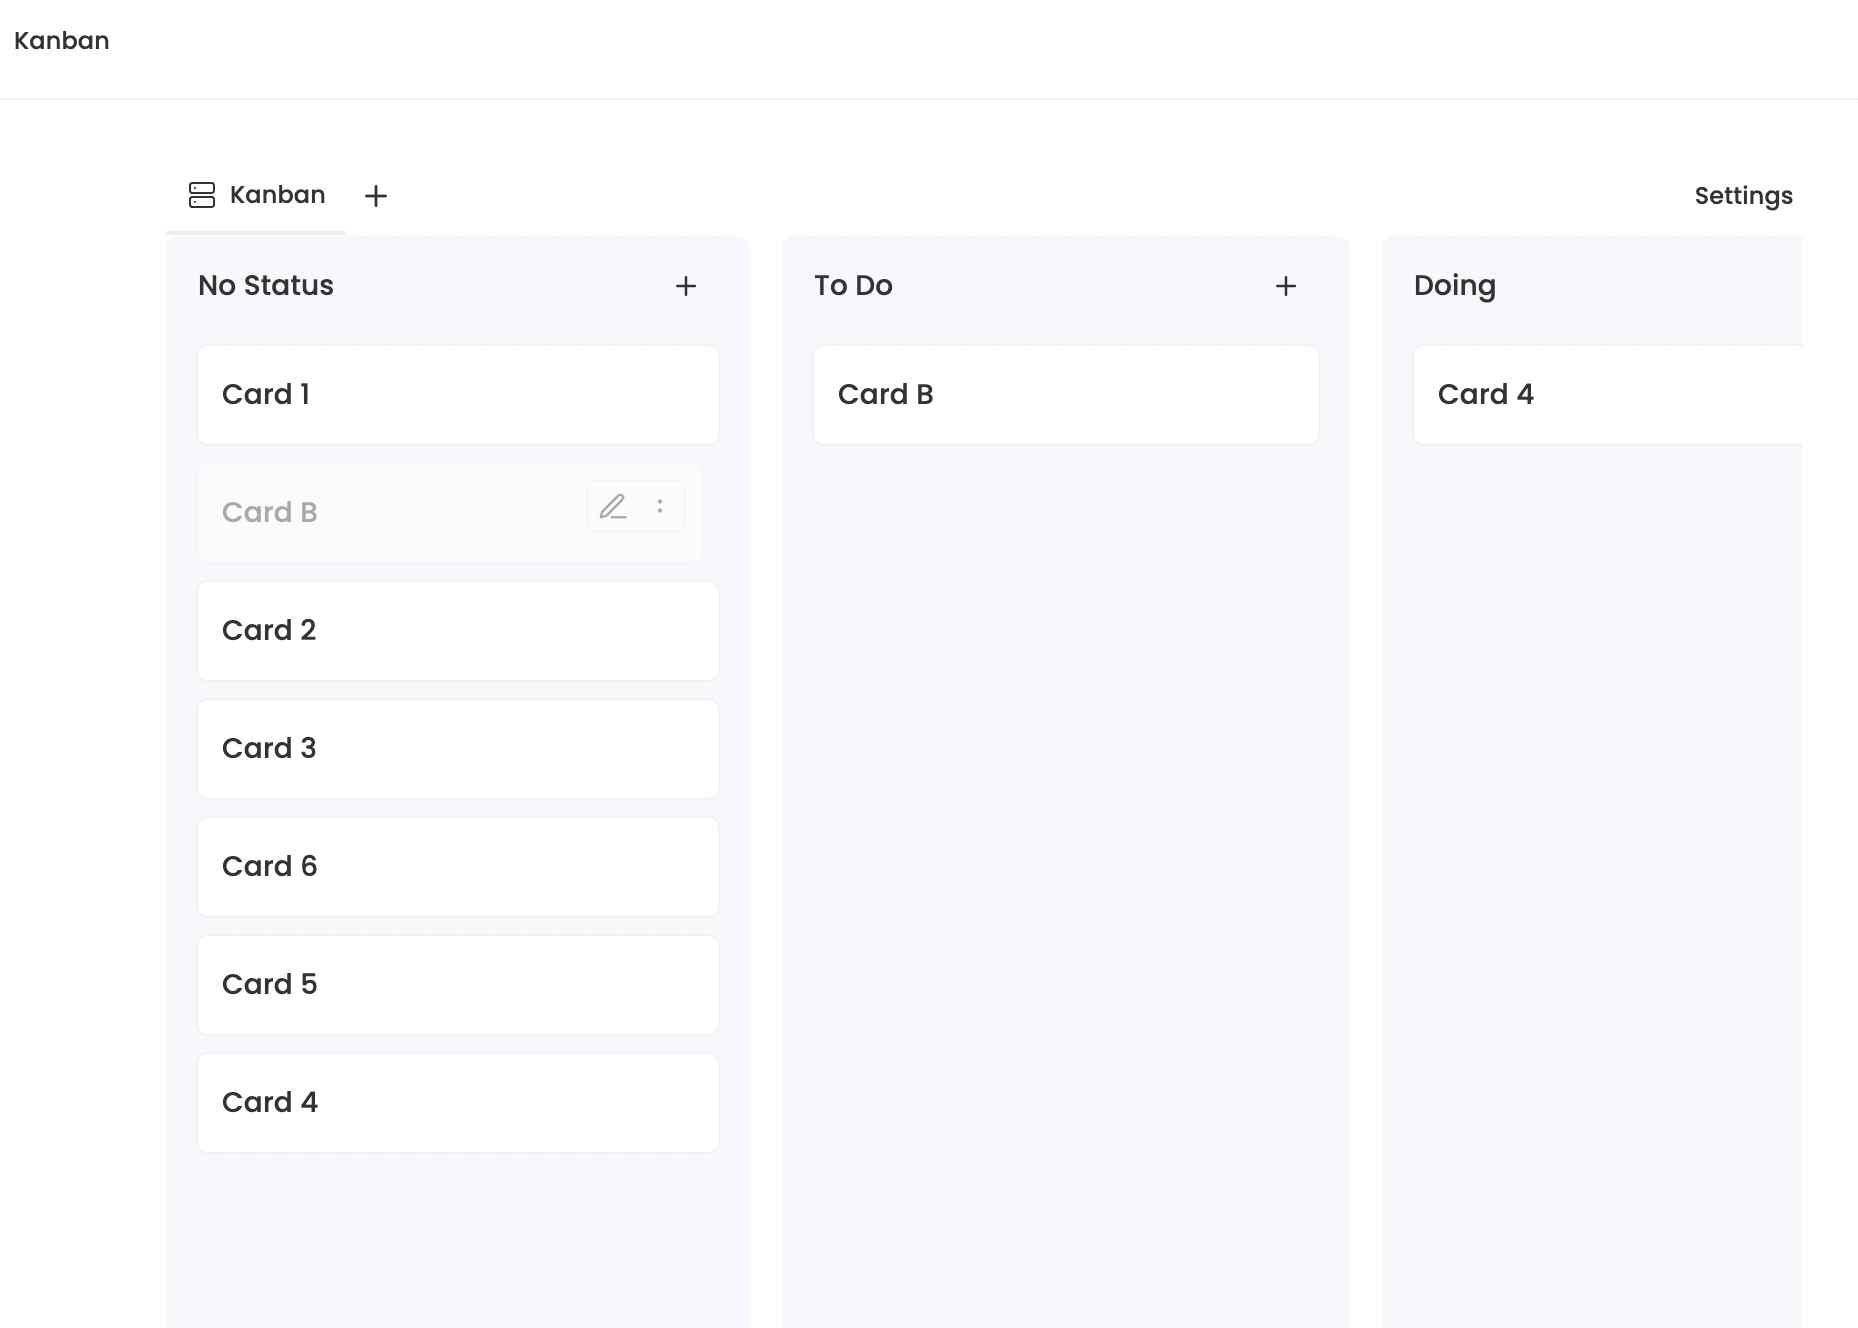Image resolution: width=1858 pixels, height=1328 pixels.
Task: Open Card 2 in No Status
Action: pos(458,631)
